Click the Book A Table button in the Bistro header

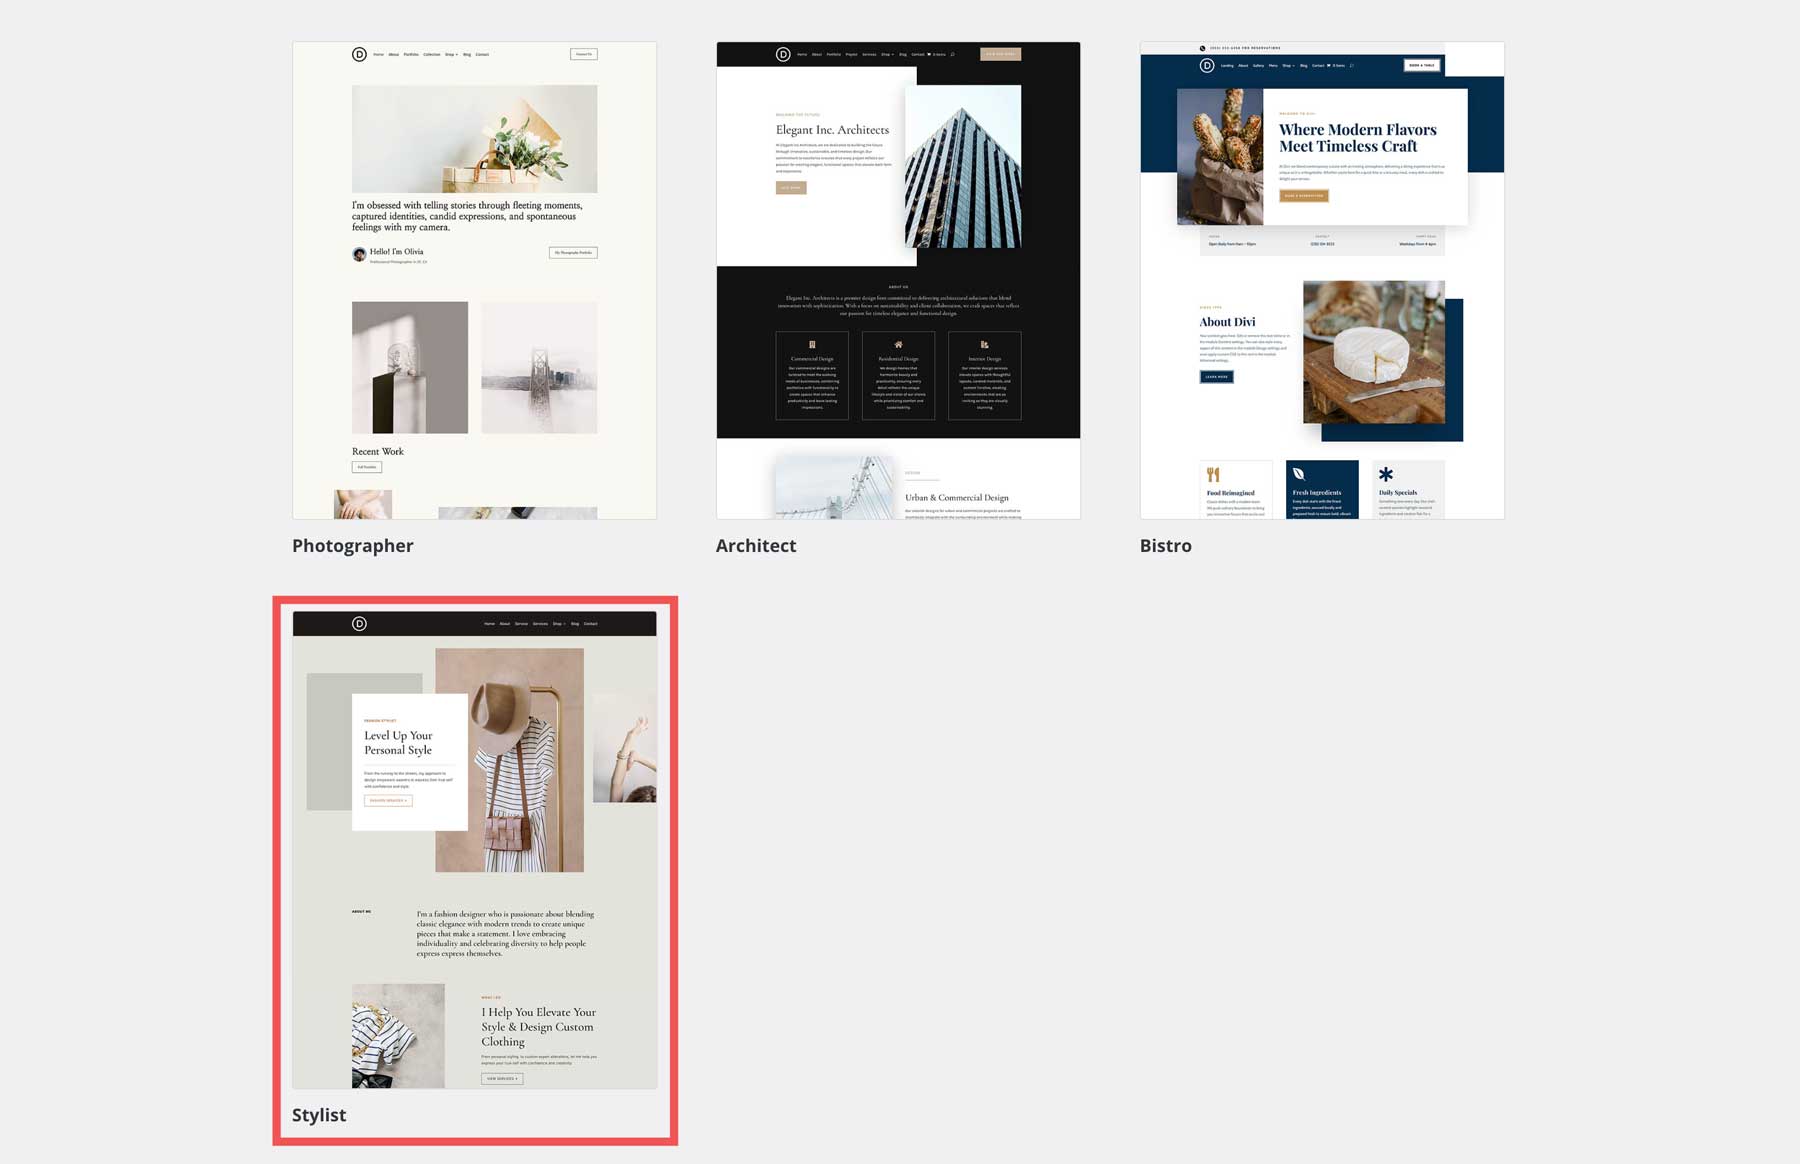[1421, 65]
